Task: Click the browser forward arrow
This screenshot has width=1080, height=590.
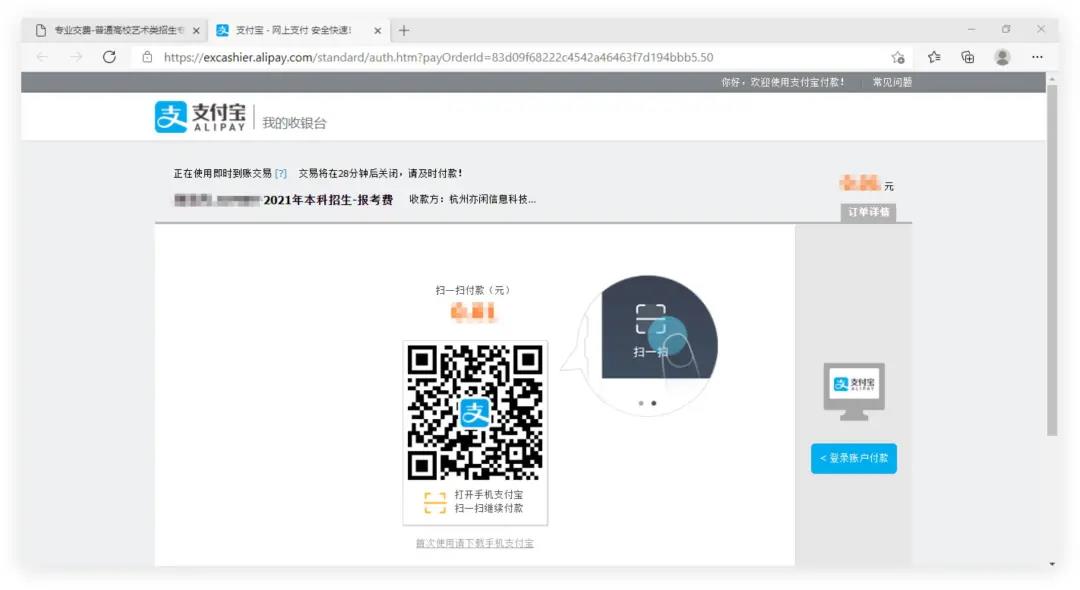Action: tap(76, 57)
